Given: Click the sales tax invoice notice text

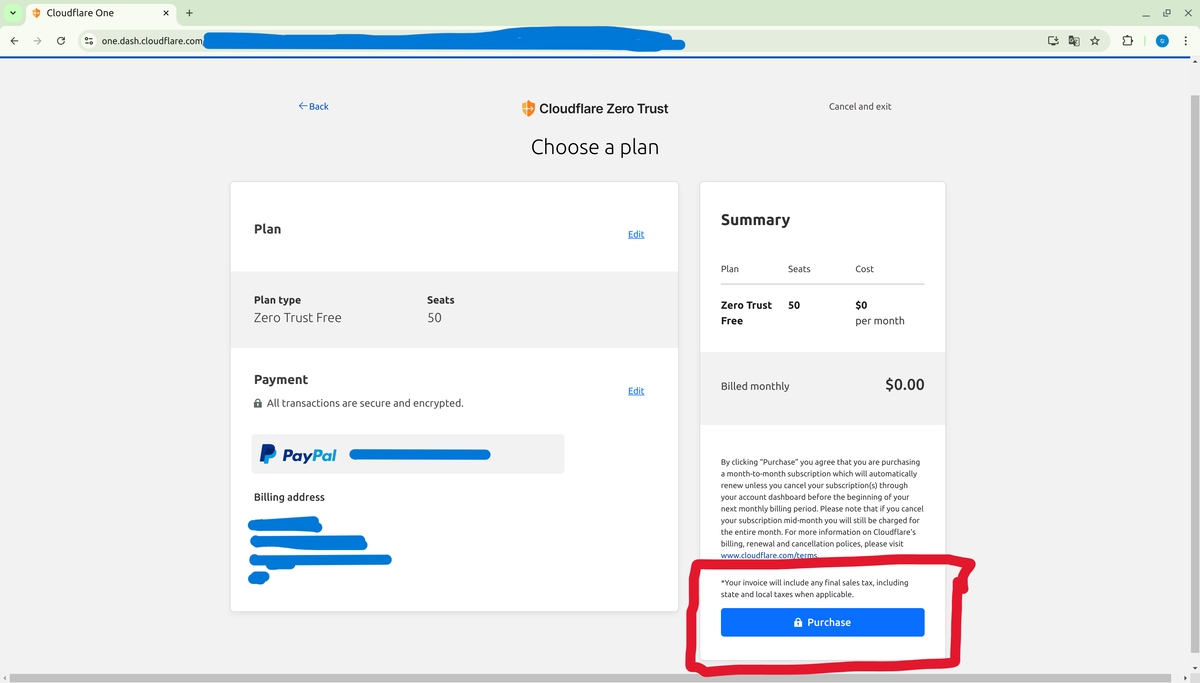Looking at the screenshot, I should 815,588.
